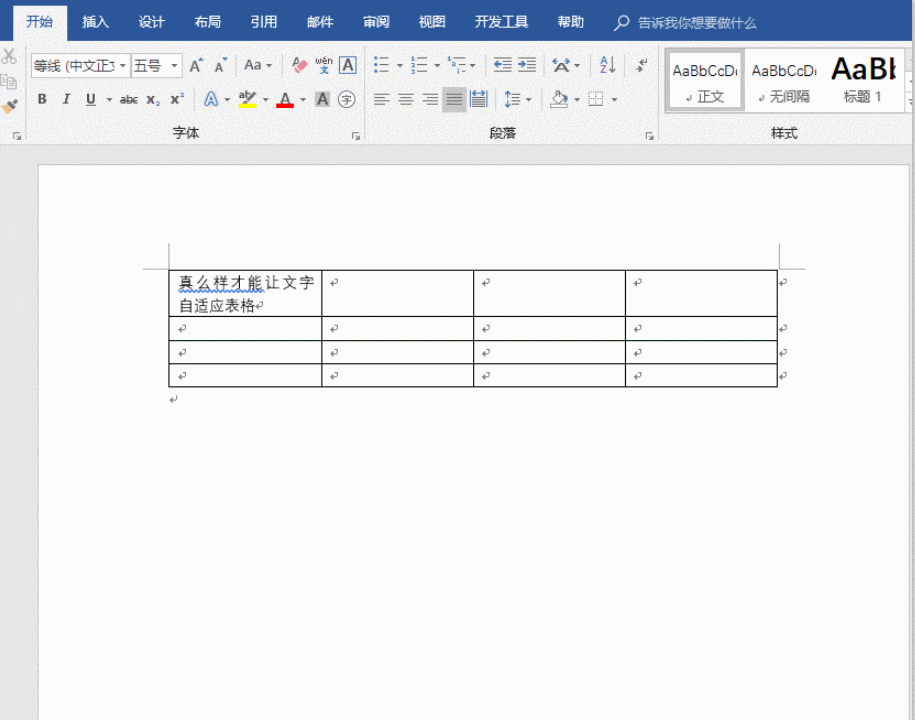This screenshot has height=720, width=915.
Task: Click the Increase Indent icon
Action: point(526,65)
